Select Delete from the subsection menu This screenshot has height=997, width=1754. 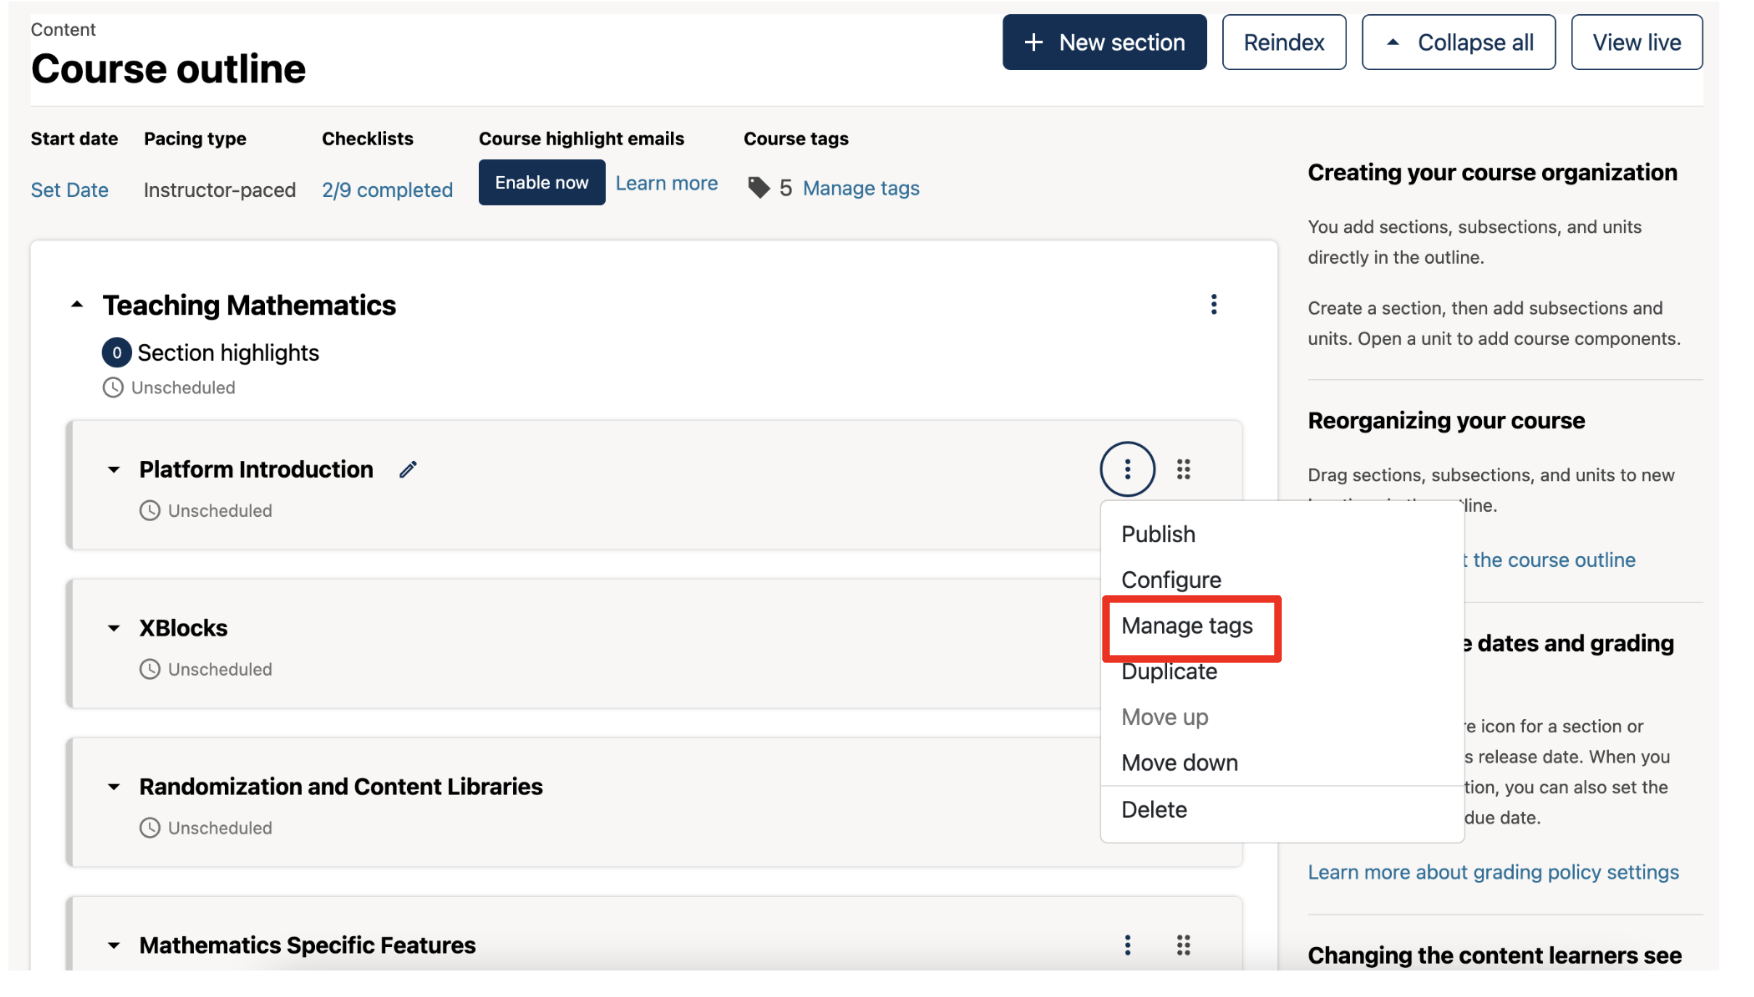click(1154, 810)
